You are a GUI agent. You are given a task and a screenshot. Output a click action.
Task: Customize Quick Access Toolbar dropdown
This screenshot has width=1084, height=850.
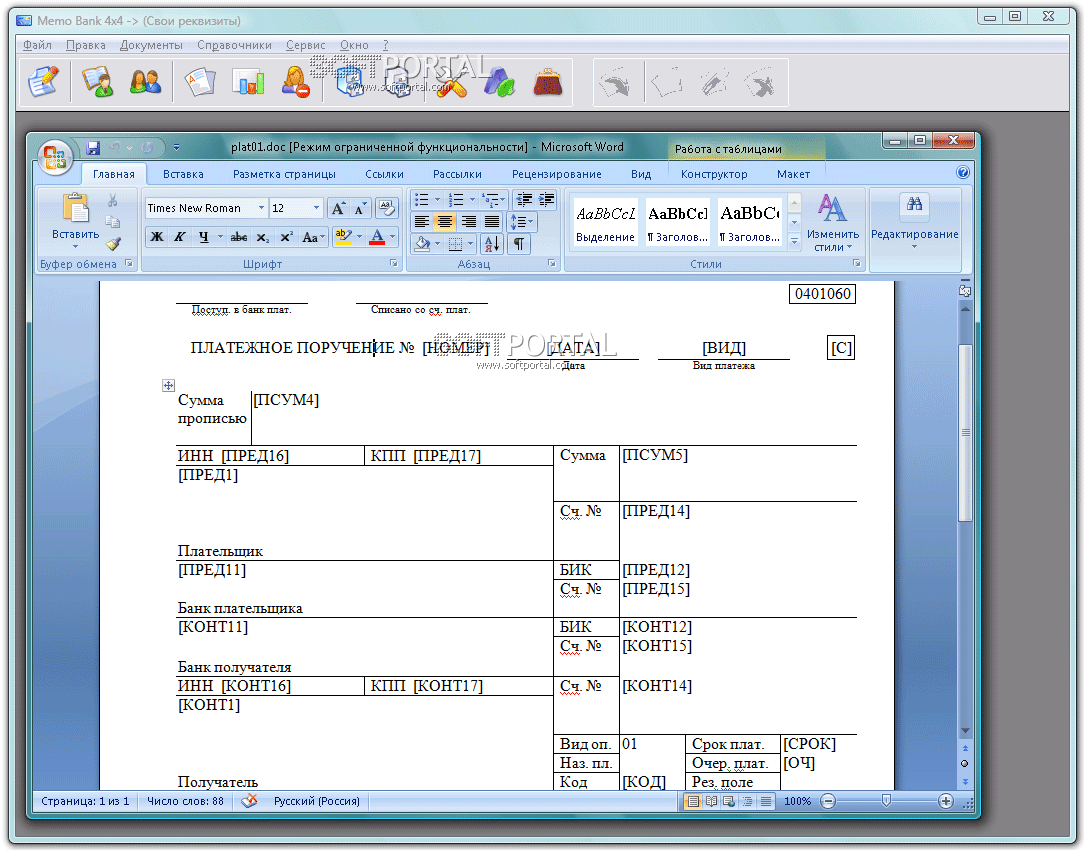pyautogui.click(x=176, y=147)
